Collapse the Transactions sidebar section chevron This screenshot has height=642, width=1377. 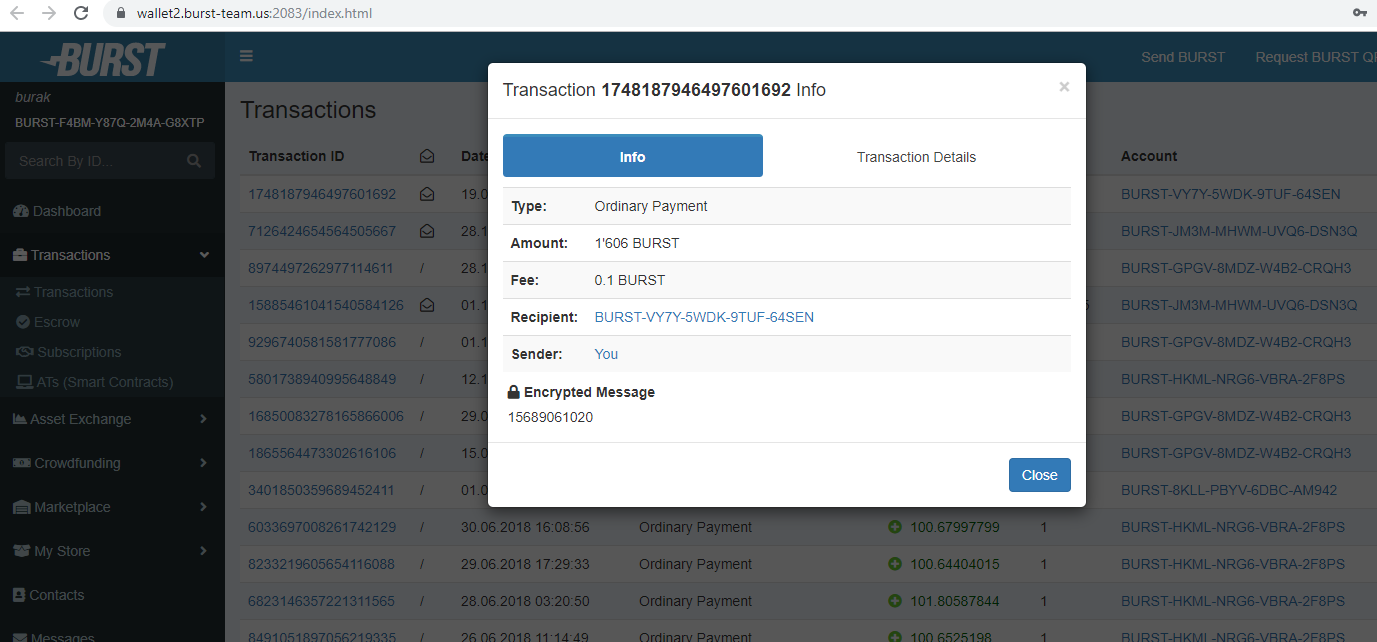(x=204, y=255)
